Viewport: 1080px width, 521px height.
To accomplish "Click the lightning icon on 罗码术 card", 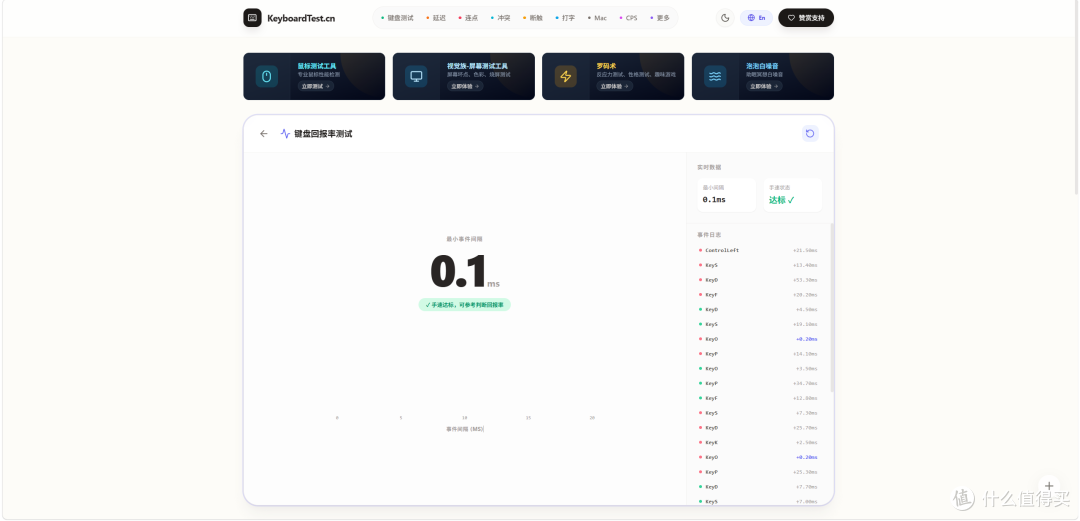I will (565, 76).
